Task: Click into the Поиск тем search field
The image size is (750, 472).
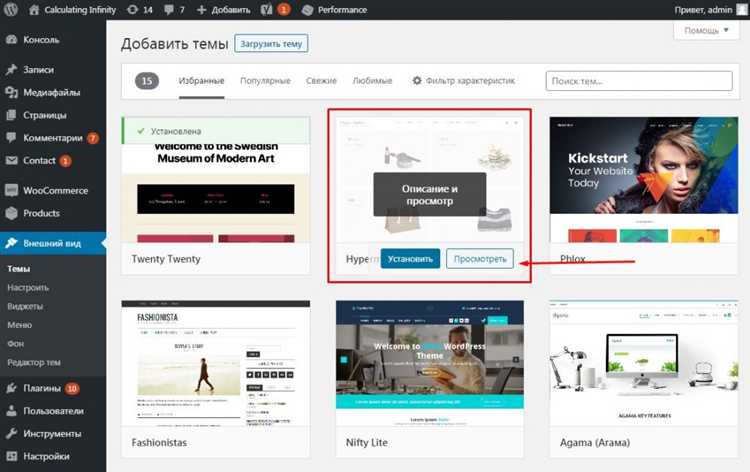Action: [639, 81]
